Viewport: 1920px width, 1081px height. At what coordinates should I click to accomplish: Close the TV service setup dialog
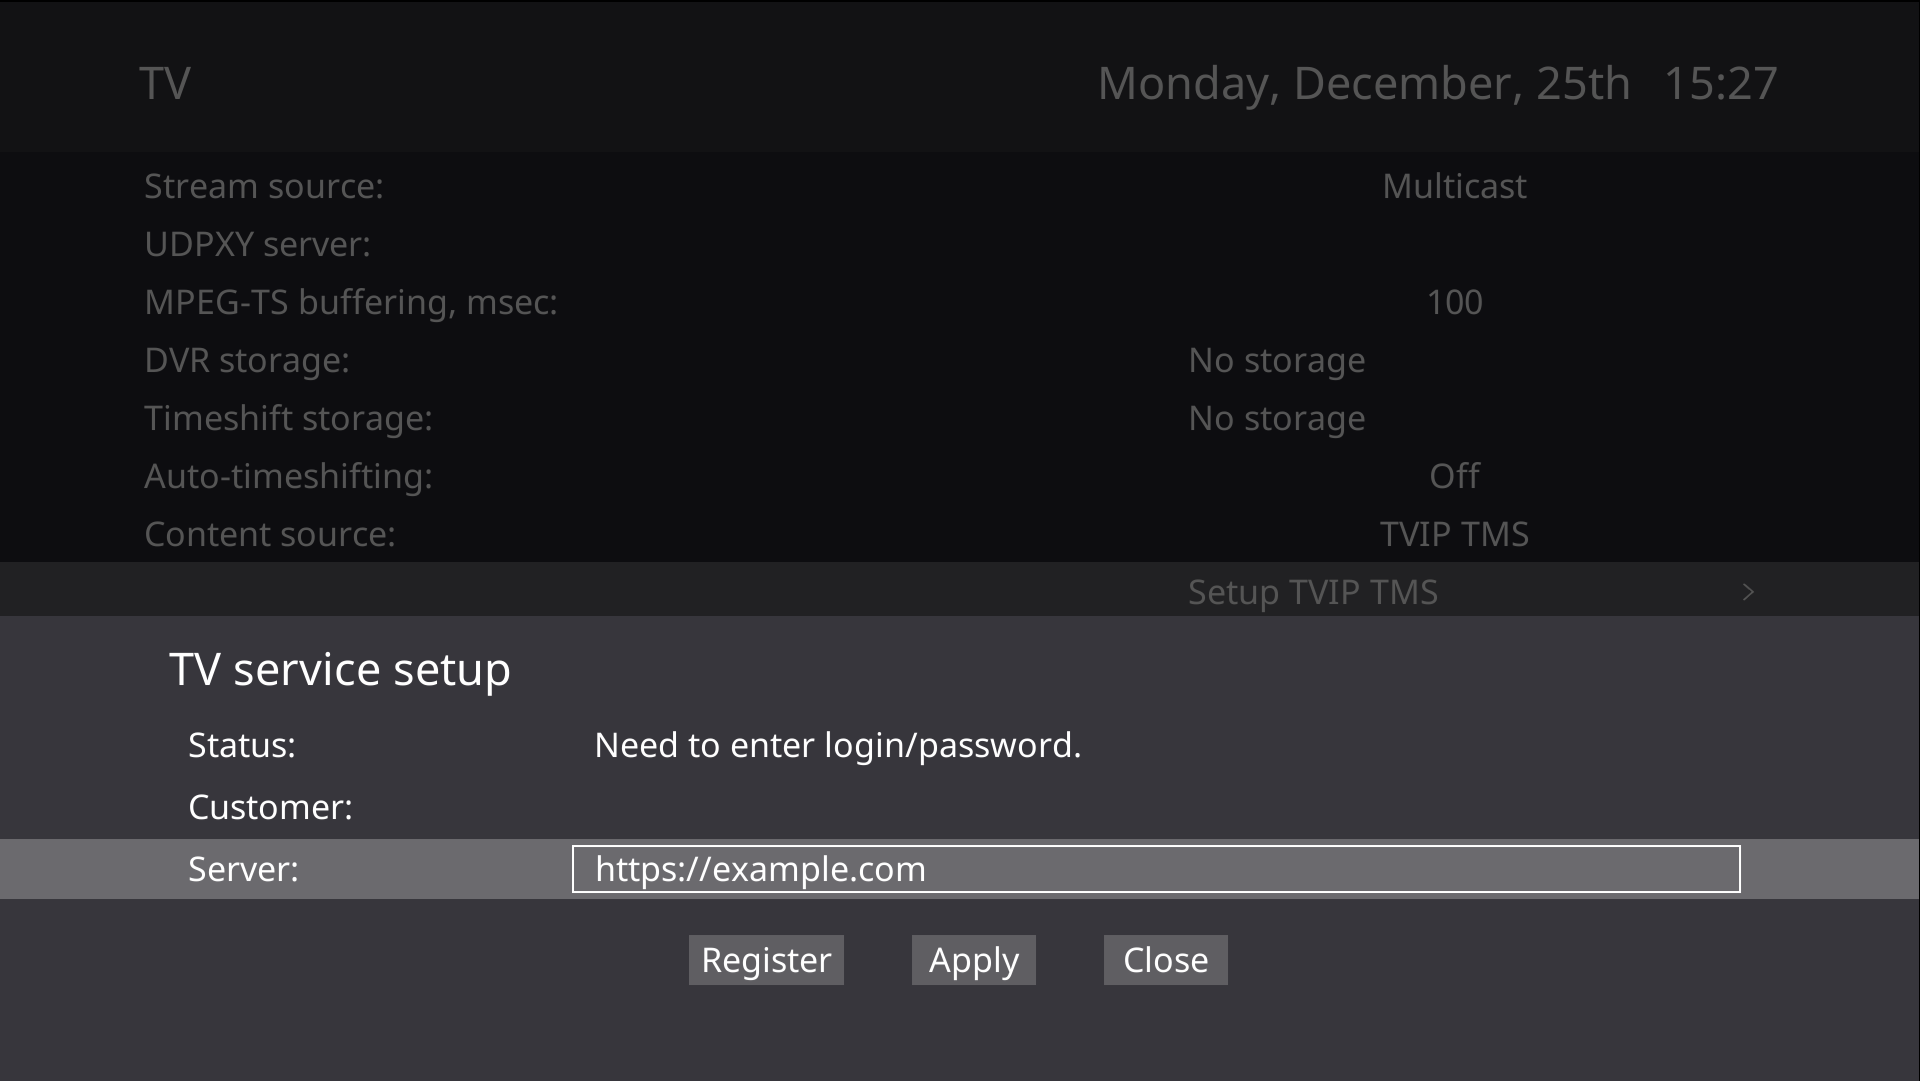[x=1165, y=960]
